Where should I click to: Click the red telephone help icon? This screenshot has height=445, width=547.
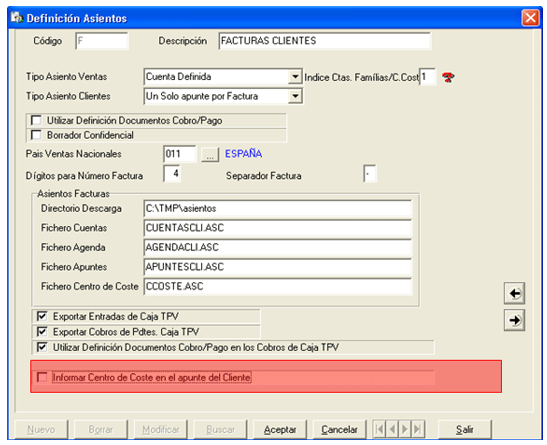pos(448,77)
